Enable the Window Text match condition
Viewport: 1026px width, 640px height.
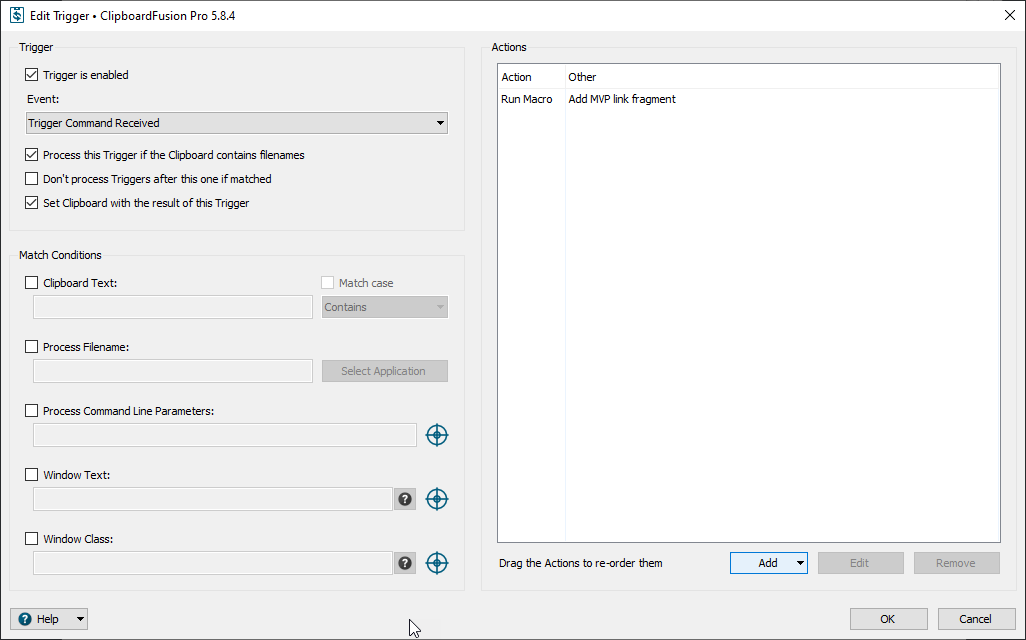pos(31,475)
